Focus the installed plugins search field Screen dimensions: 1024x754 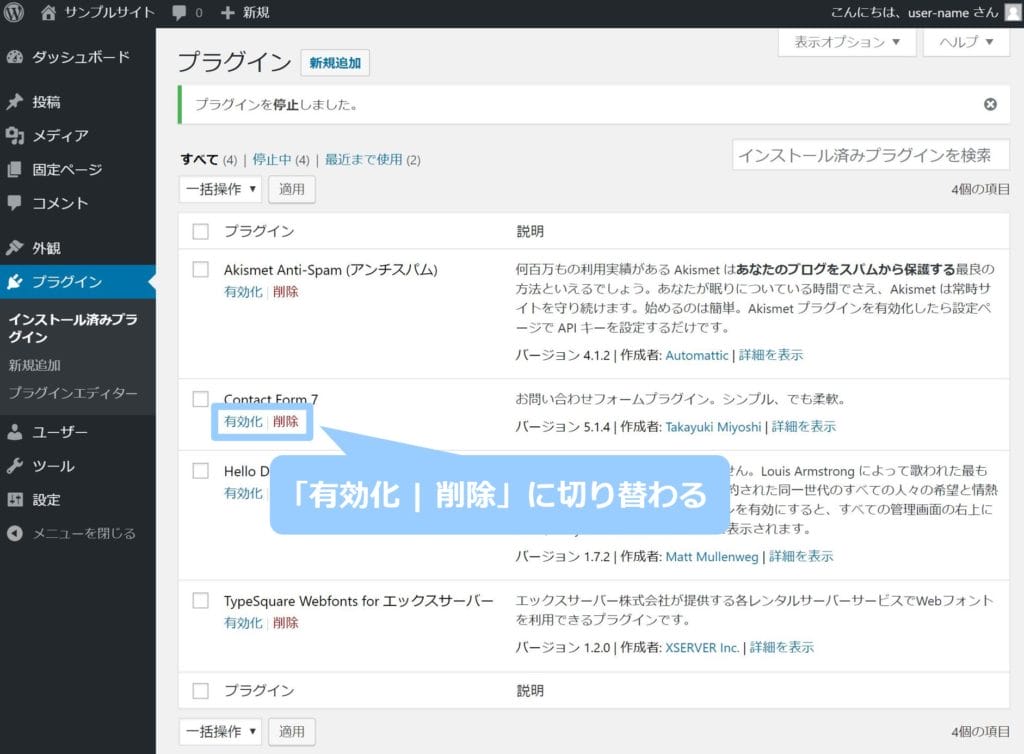[870, 155]
